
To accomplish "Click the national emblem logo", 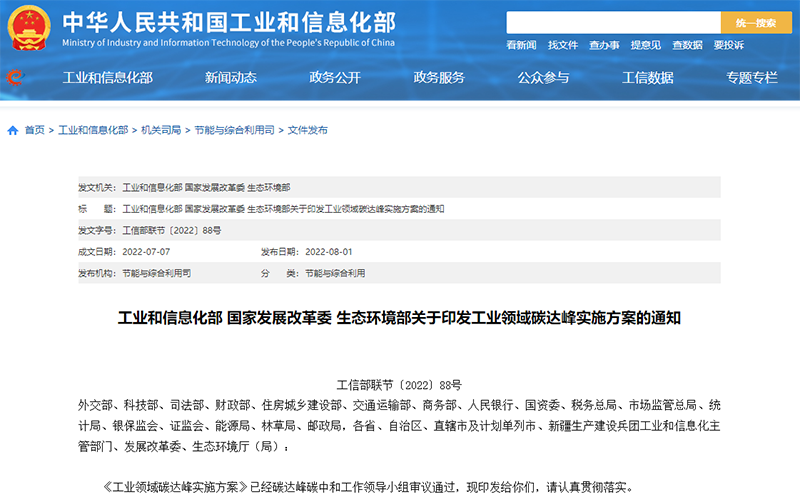I will pyautogui.click(x=29, y=28).
